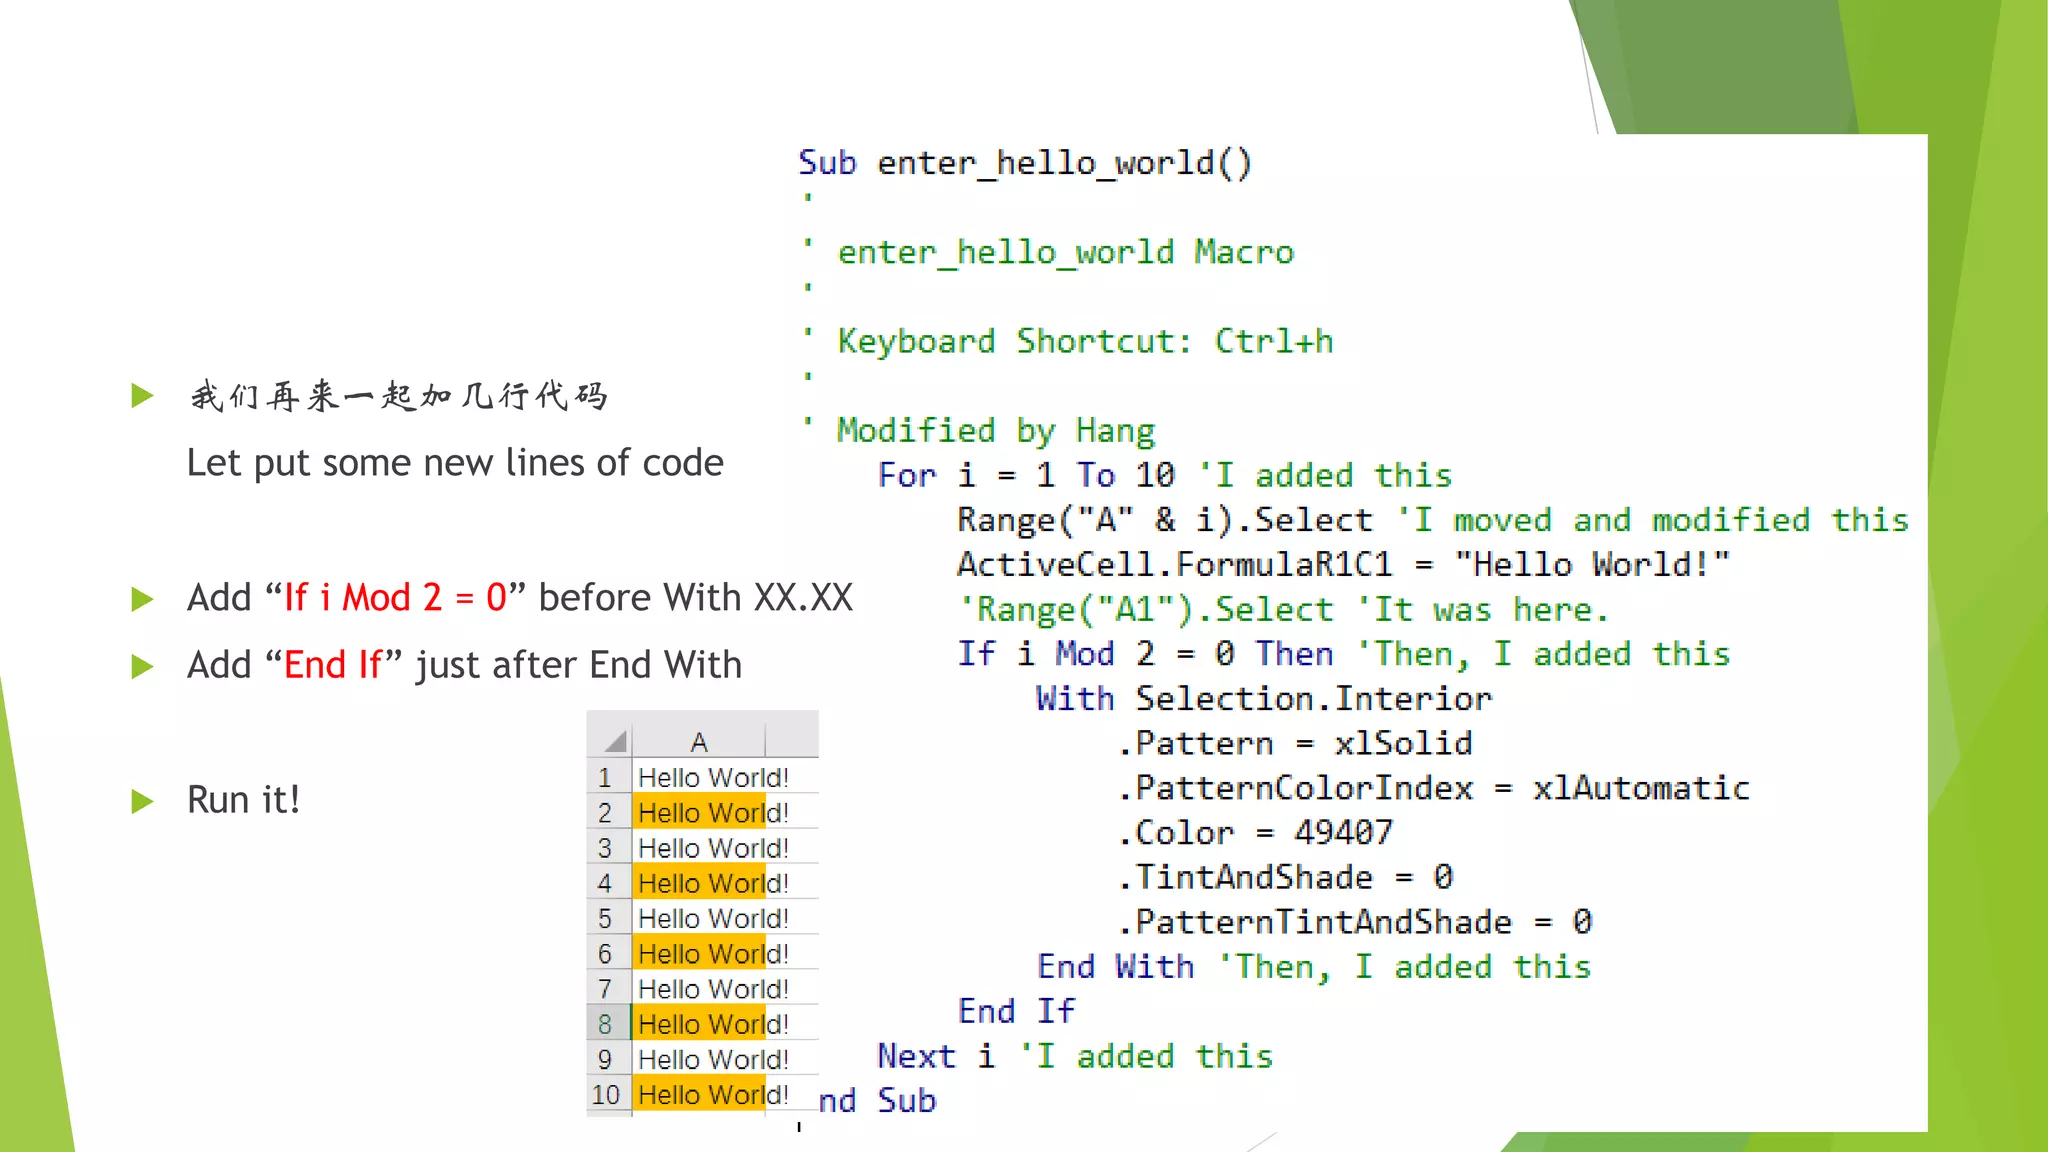Viewport: 2048px width, 1152px height.
Task: Click the 'With Selection.Interior' line
Action: 1264,698
